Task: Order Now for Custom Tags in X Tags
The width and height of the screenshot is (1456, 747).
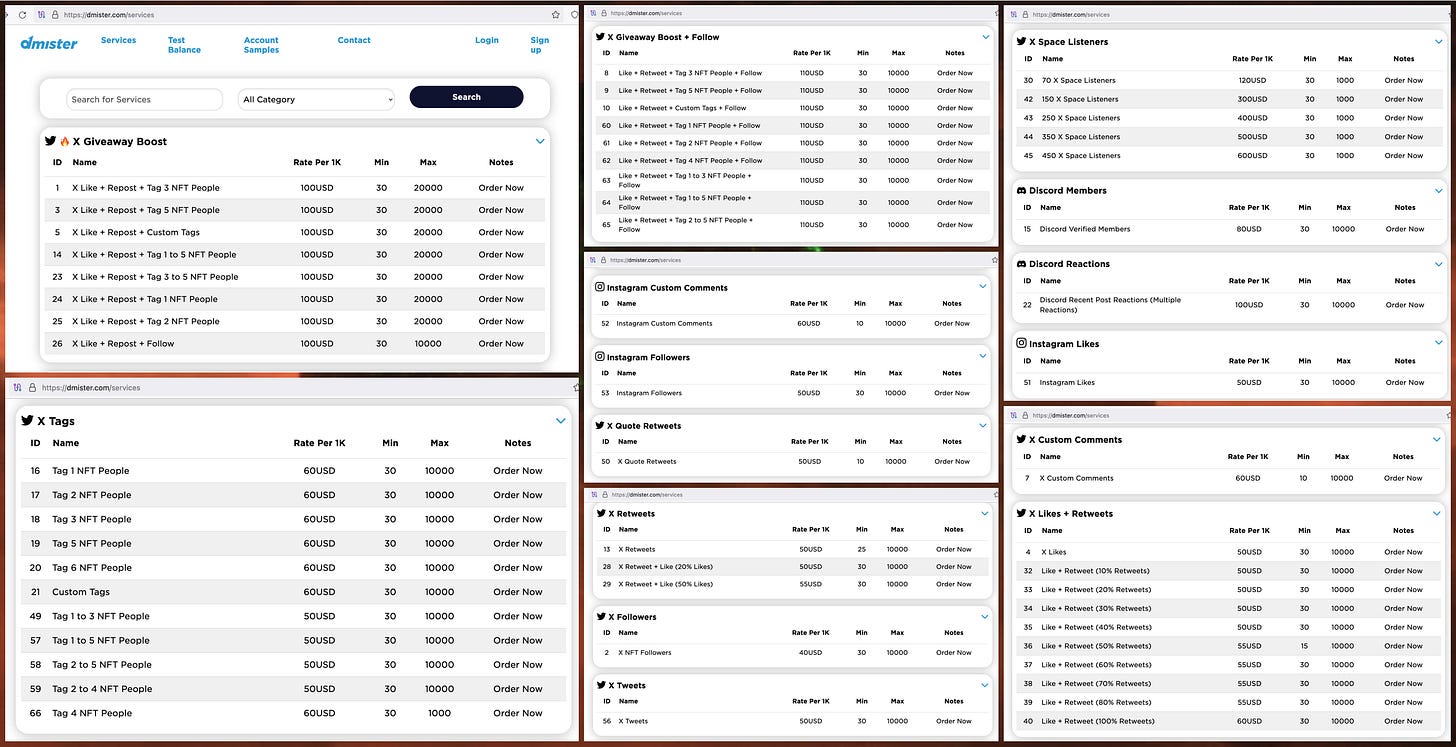Action: 518,592
